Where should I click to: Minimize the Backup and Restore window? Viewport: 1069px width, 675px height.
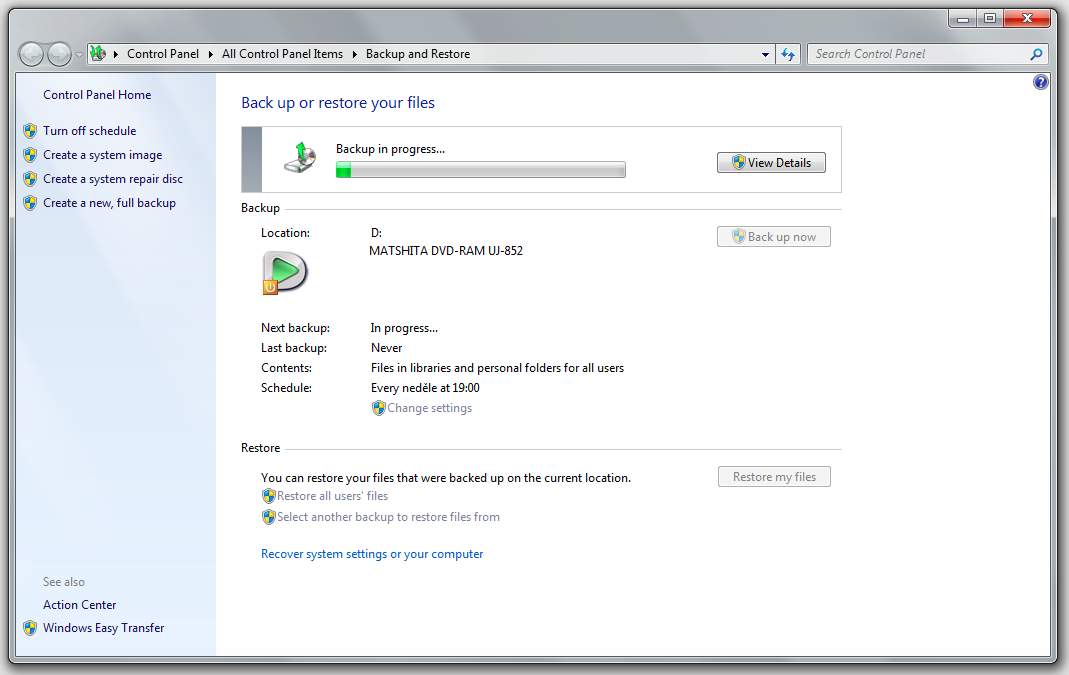click(x=963, y=18)
